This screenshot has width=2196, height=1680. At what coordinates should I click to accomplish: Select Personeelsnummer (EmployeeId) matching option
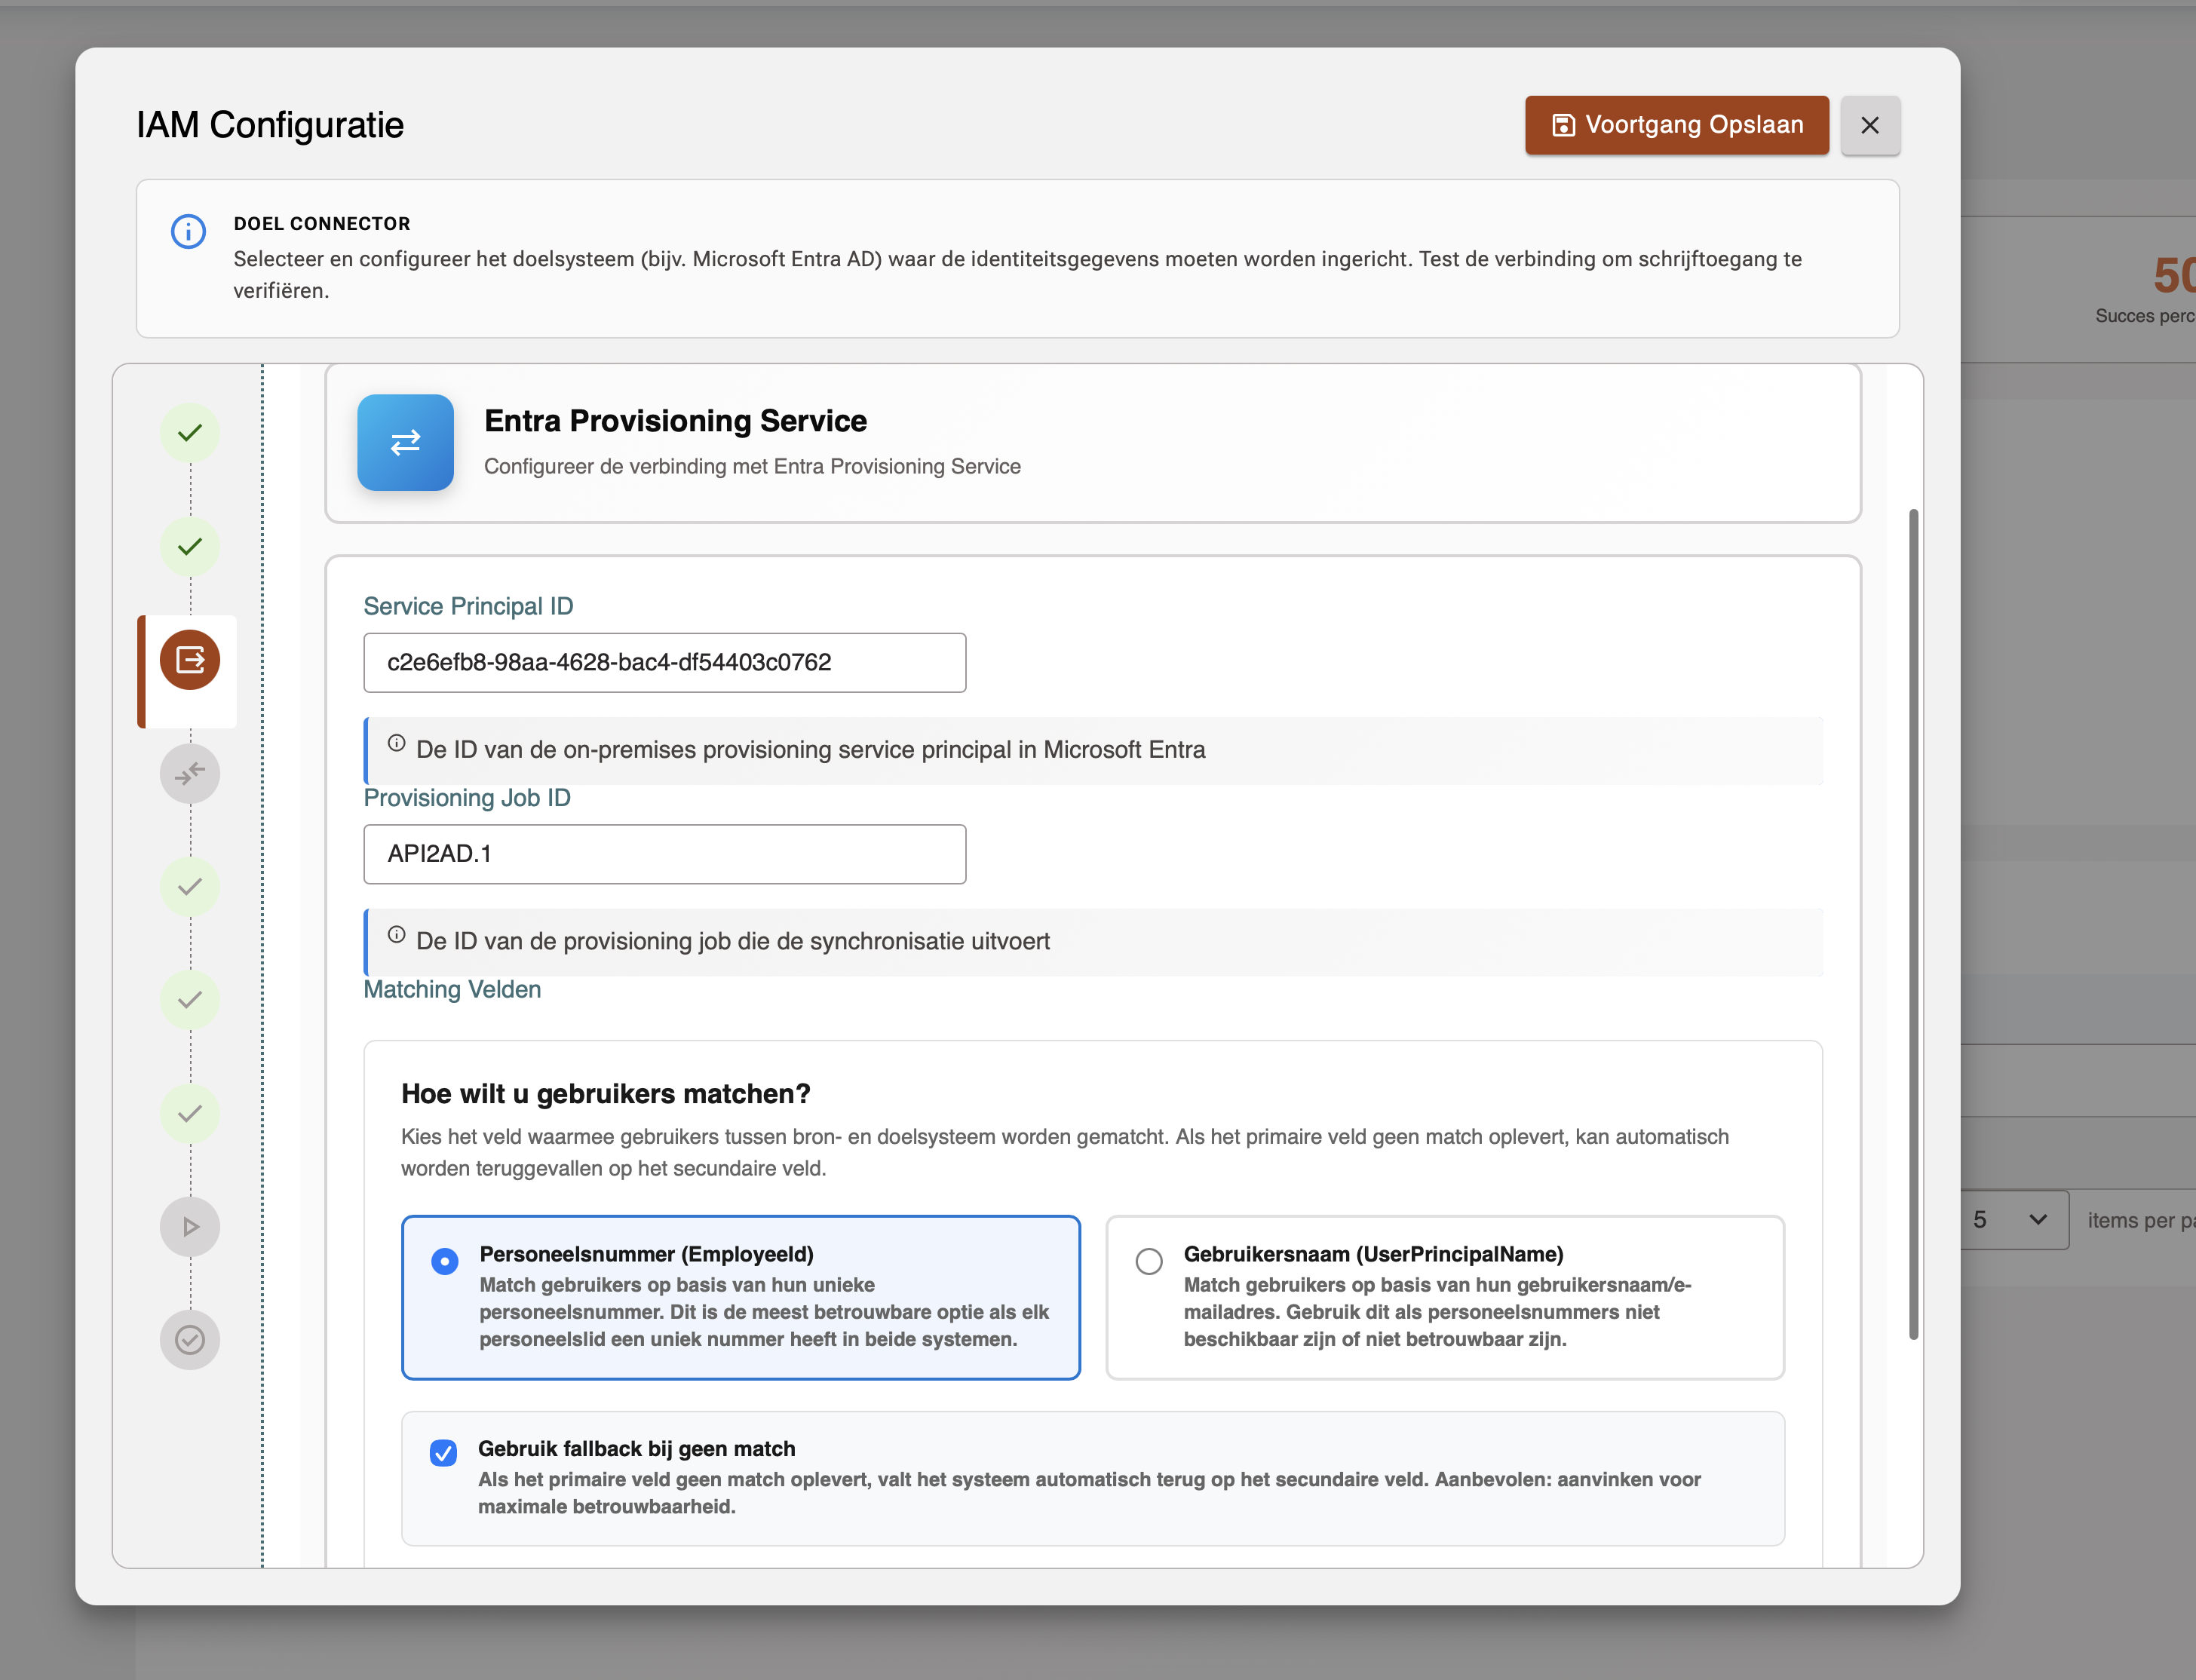pyautogui.click(x=443, y=1261)
